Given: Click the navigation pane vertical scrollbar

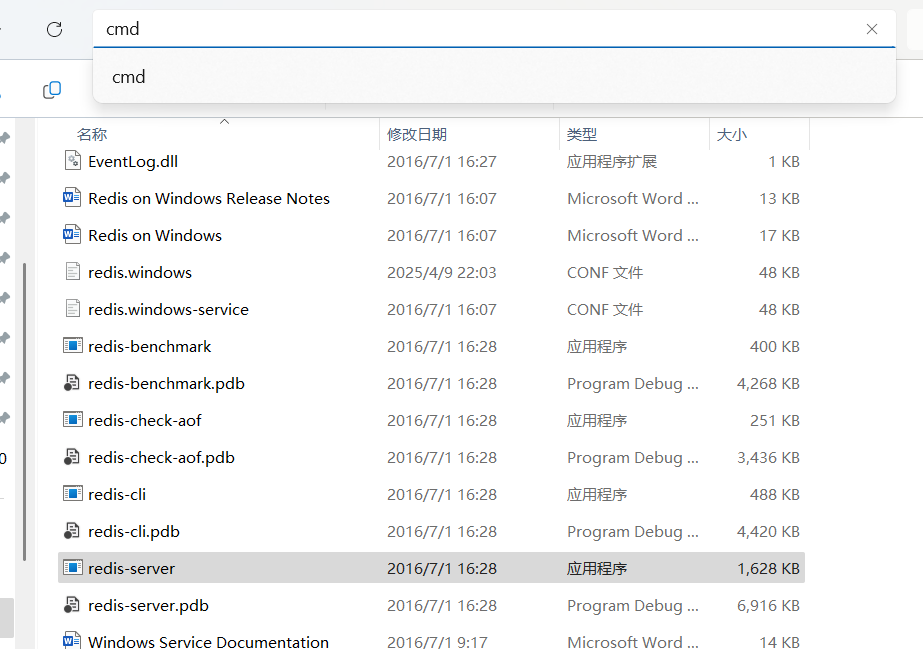Looking at the screenshot, I should [x=24, y=412].
